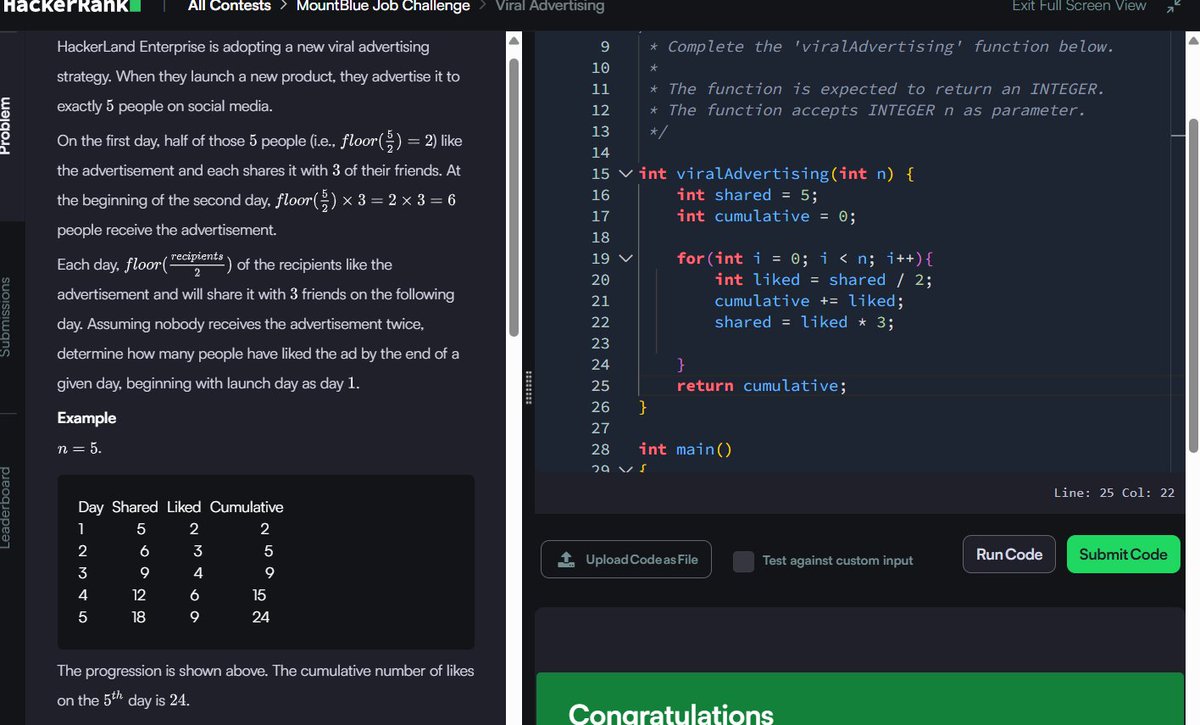Go to All Contests breadcrumb
Image resolution: width=1200 pixels, height=725 pixels.
pyautogui.click(x=229, y=6)
